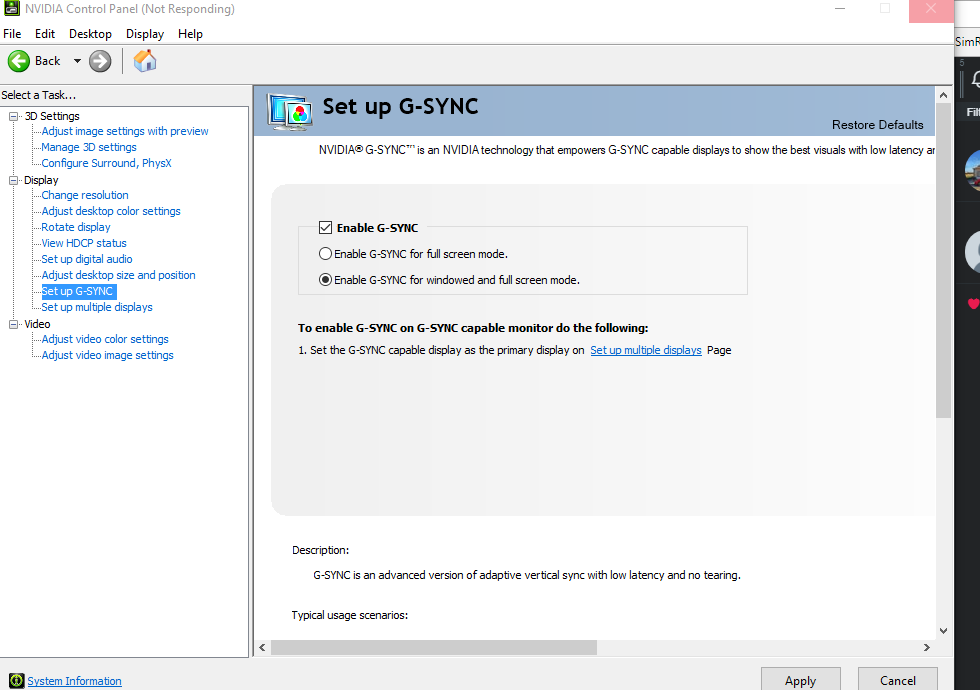Click the horizontal scrollbar left arrow
The image size is (980, 690).
coord(262,648)
